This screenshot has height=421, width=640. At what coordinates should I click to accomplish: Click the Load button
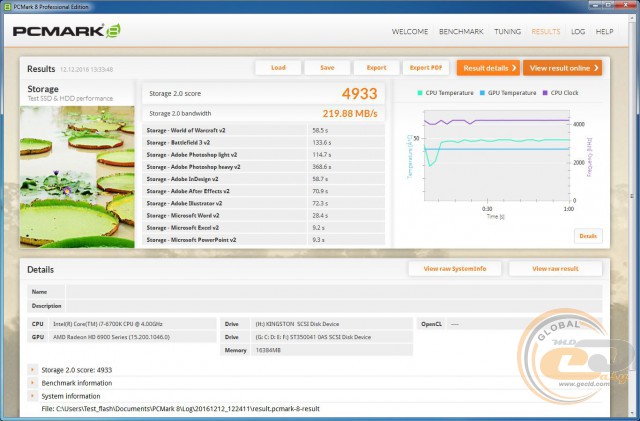tap(278, 68)
